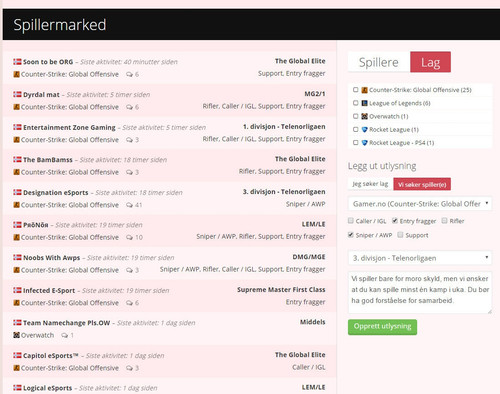Click the Opprett utlysning button
The width and height of the screenshot is (500, 394).
tap(382, 327)
